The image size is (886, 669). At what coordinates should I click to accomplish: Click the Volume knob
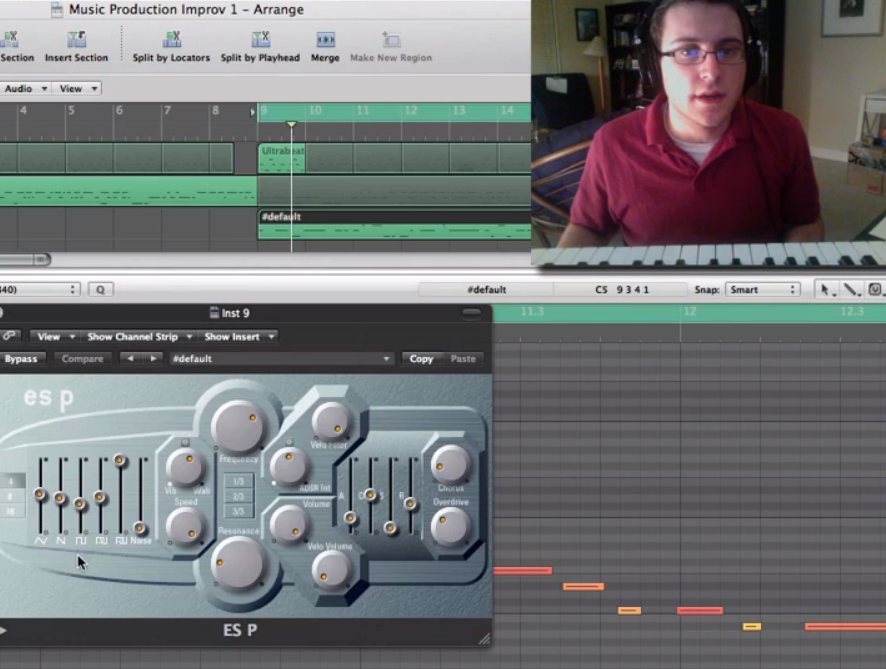(289, 524)
